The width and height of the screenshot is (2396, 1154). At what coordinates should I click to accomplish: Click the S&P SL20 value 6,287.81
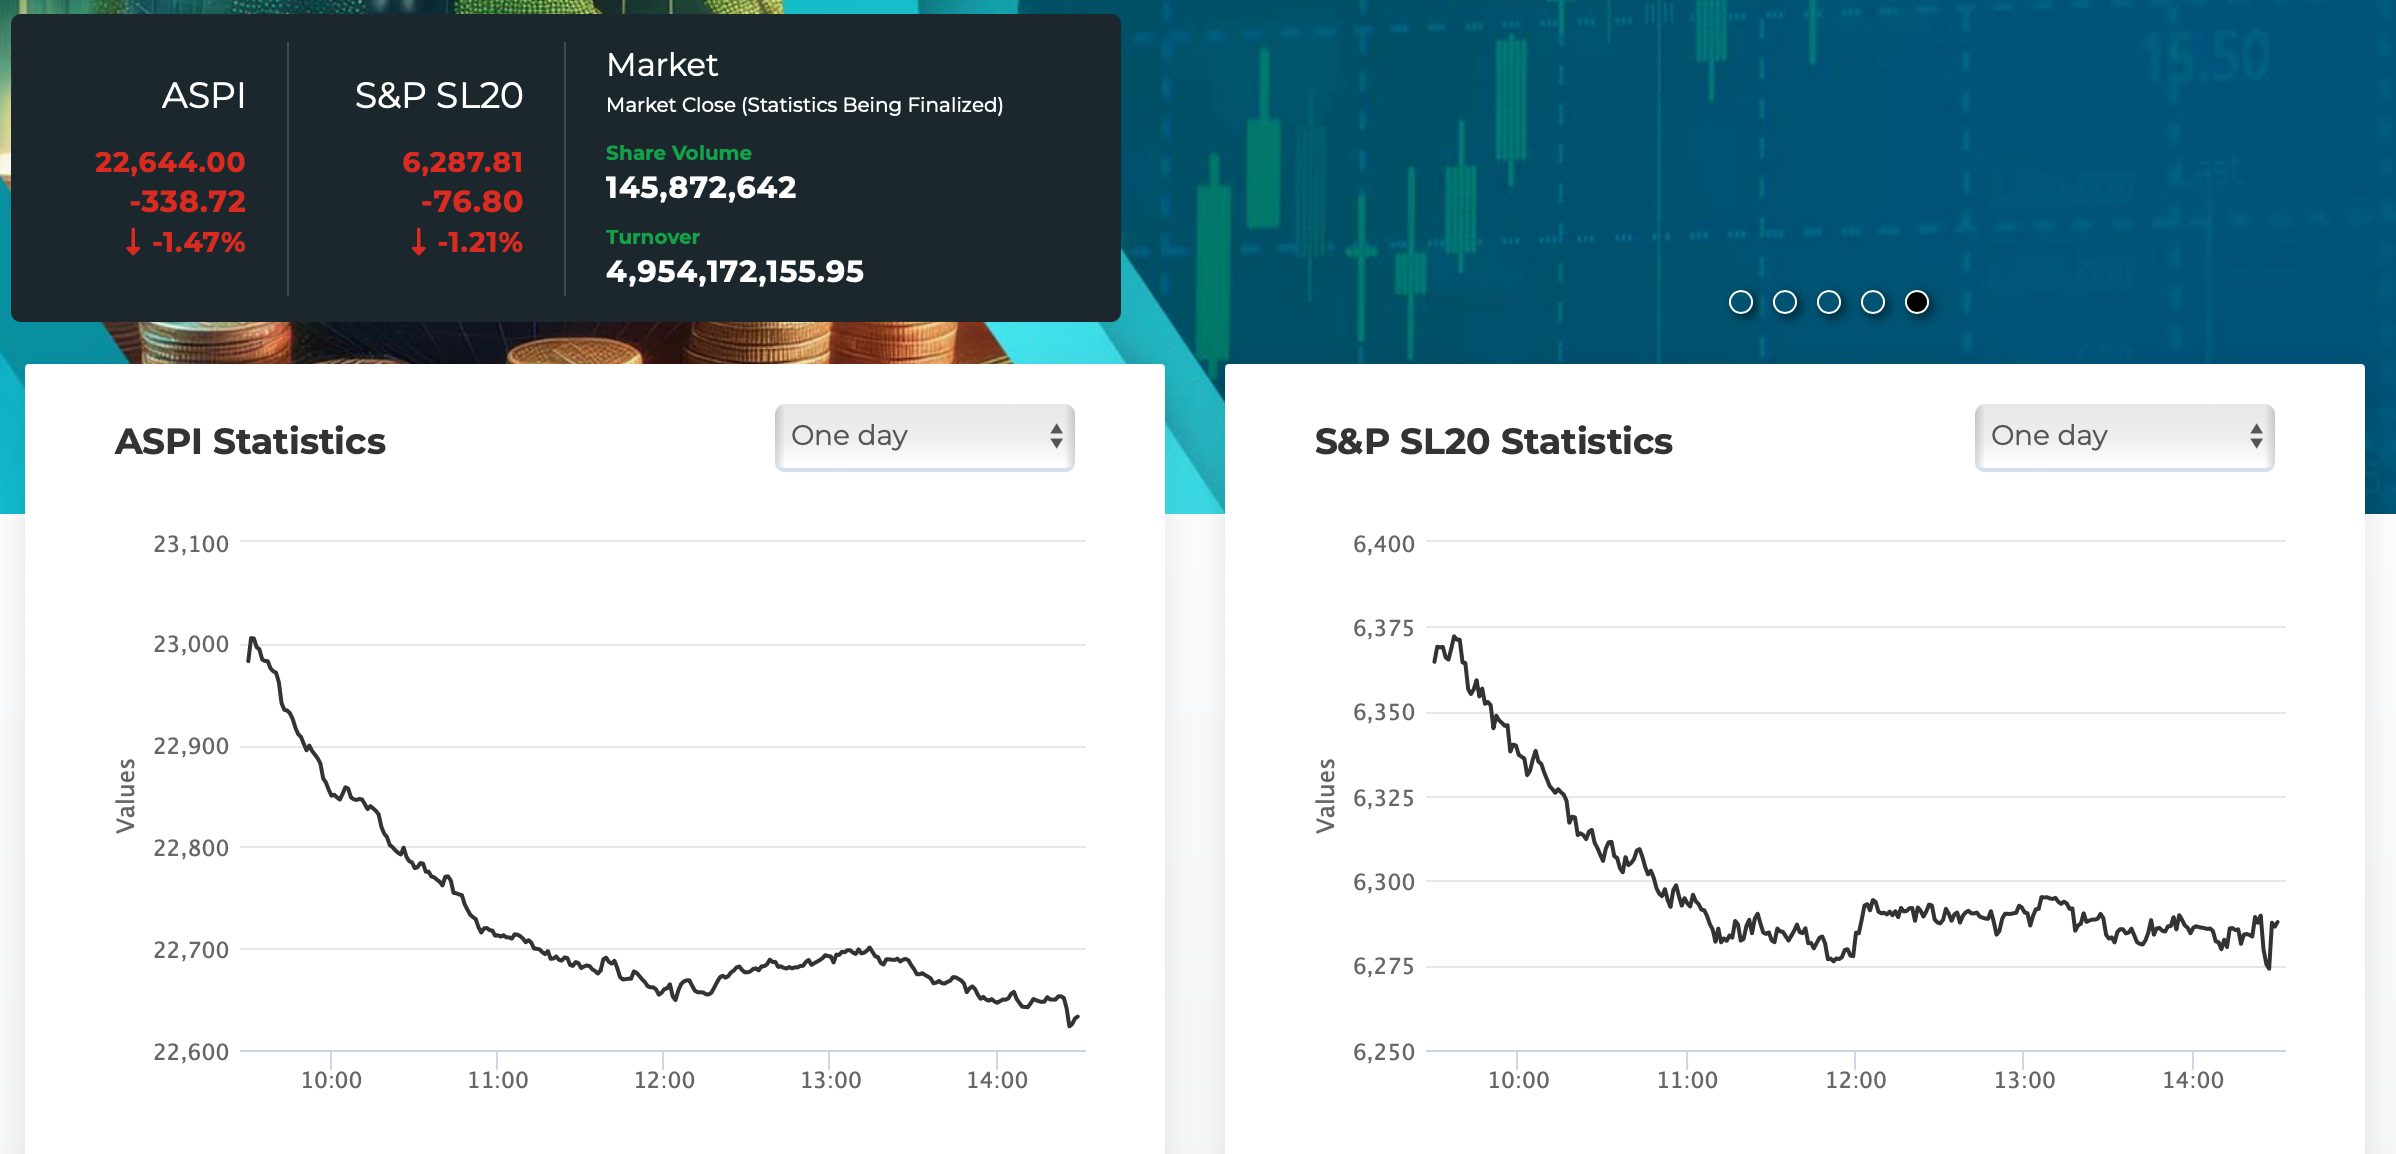point(462,162)
